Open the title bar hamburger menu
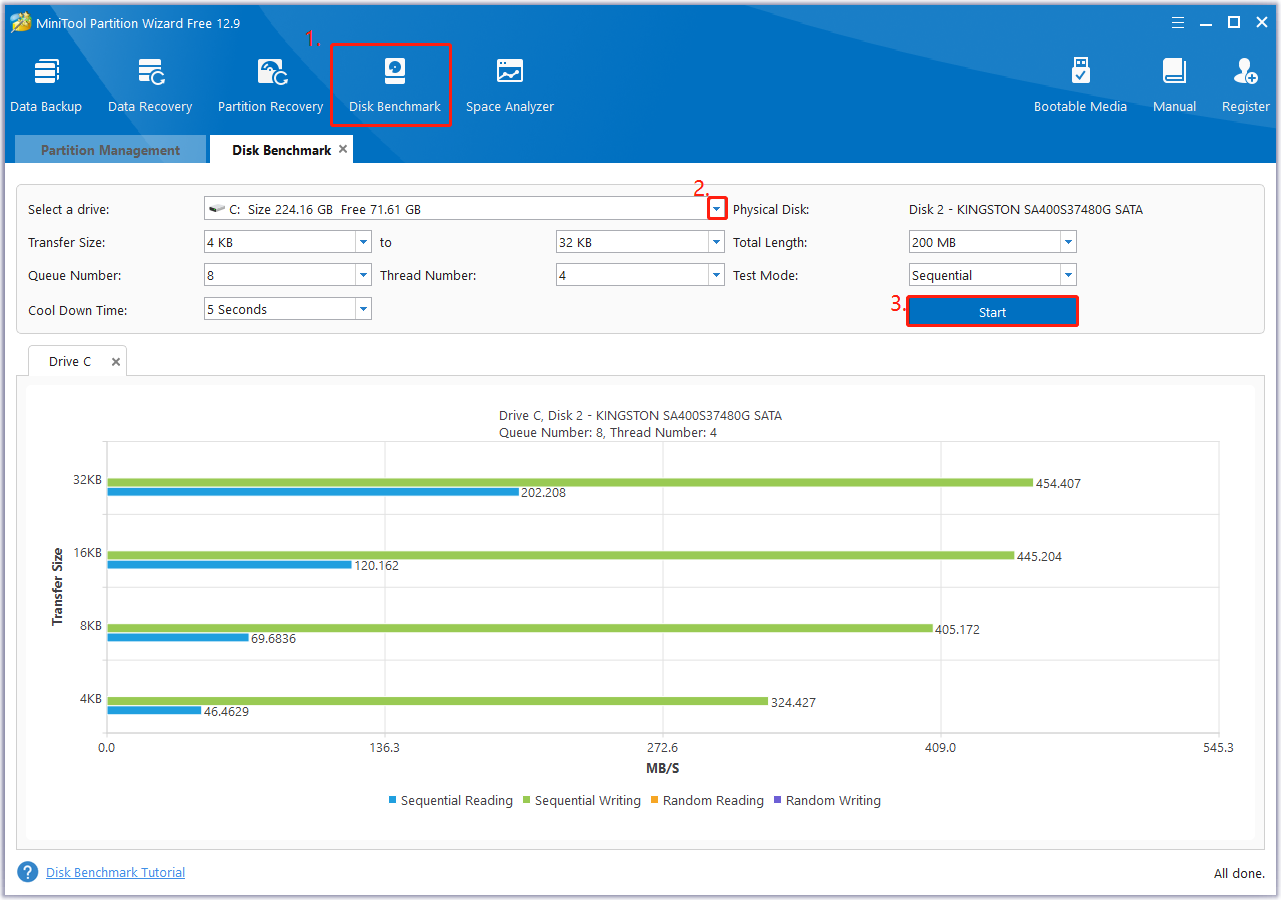 click(1180, 22)
